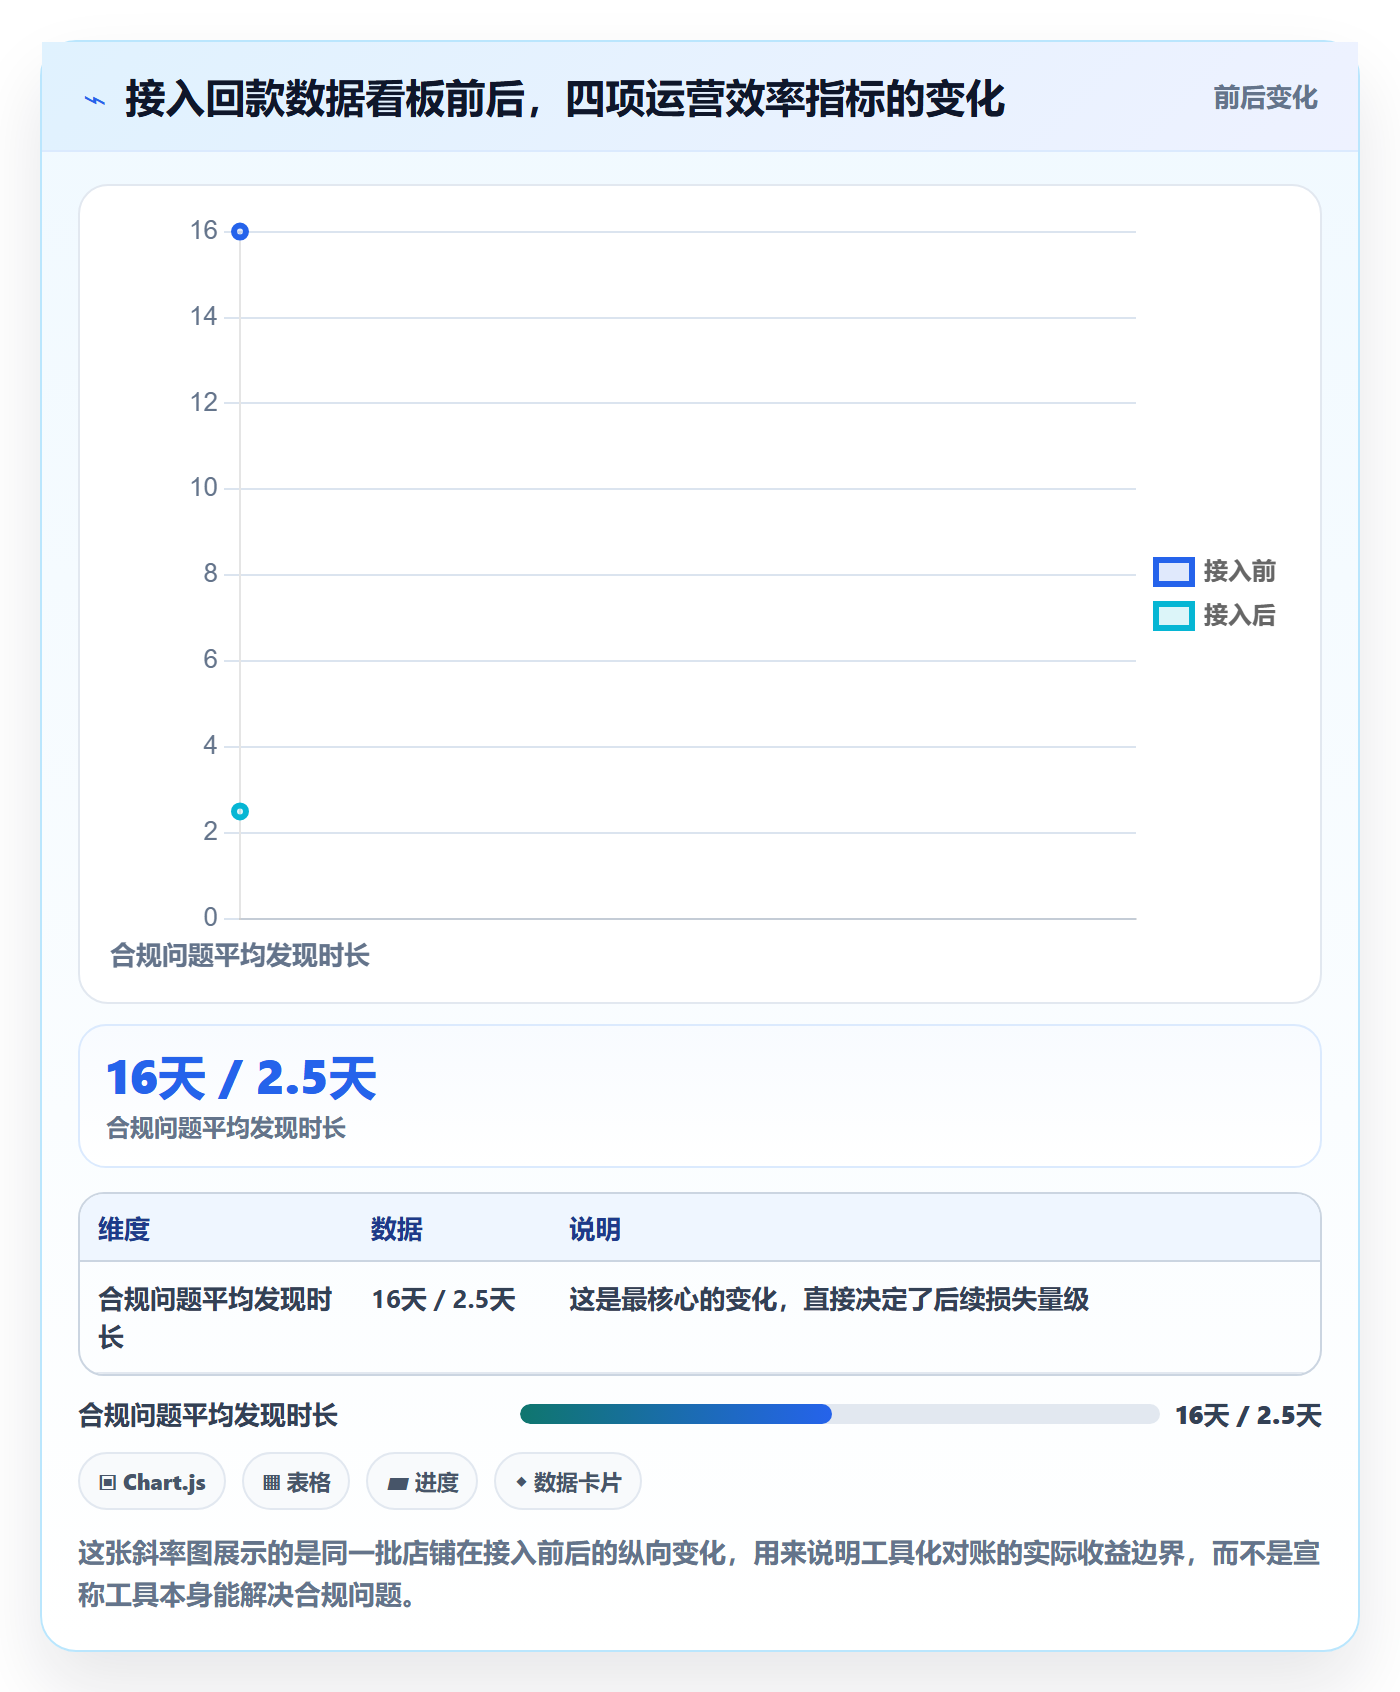Viewport: 1400px width, 1692px height.
Task: Click the footer note starting with 这张斜率图展示的是
Action: pyautogui.click(x=699, y=1573)
